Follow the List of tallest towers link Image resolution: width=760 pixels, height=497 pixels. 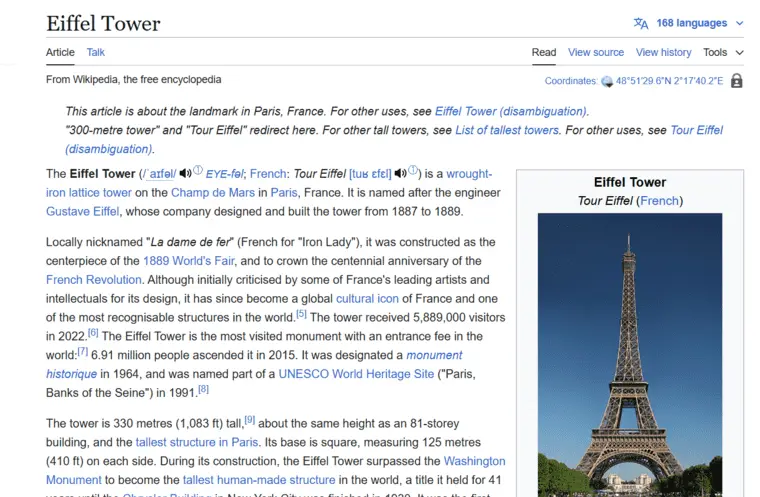(507, 130)
